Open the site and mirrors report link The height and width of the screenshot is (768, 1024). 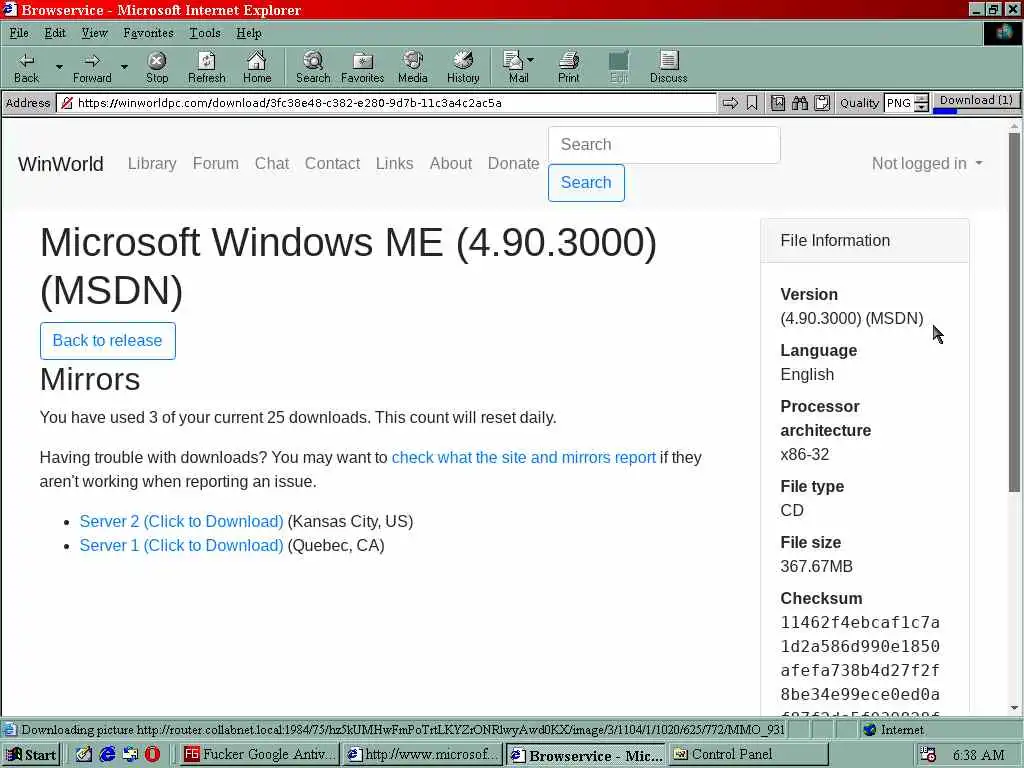pyautogui.click(x=524, y=457)
